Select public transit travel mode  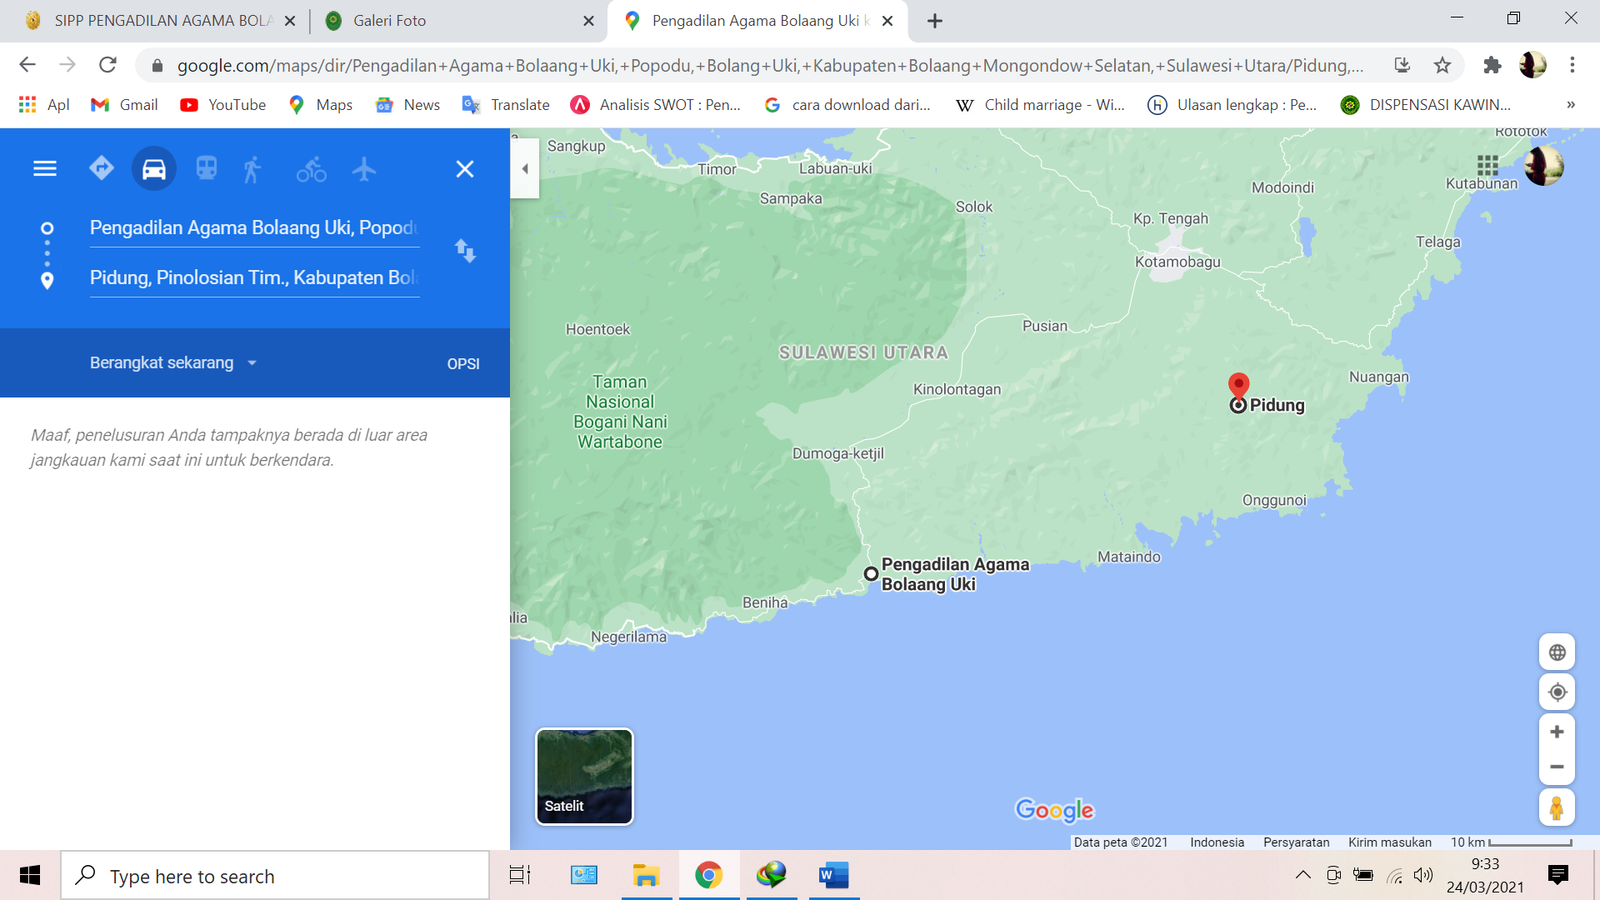click(207, 168)
